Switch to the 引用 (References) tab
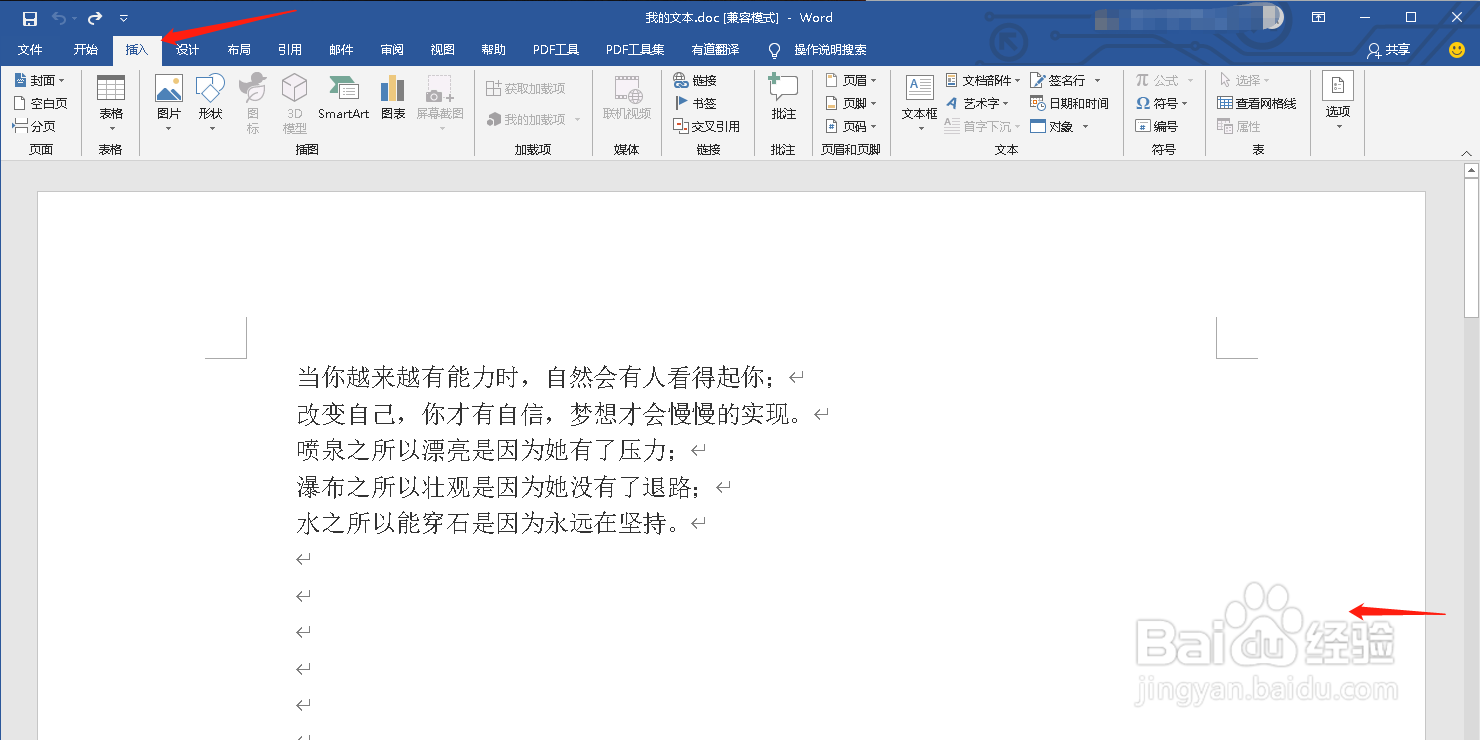The width and height of the screenshot is (1480, 740). point(290,50)
